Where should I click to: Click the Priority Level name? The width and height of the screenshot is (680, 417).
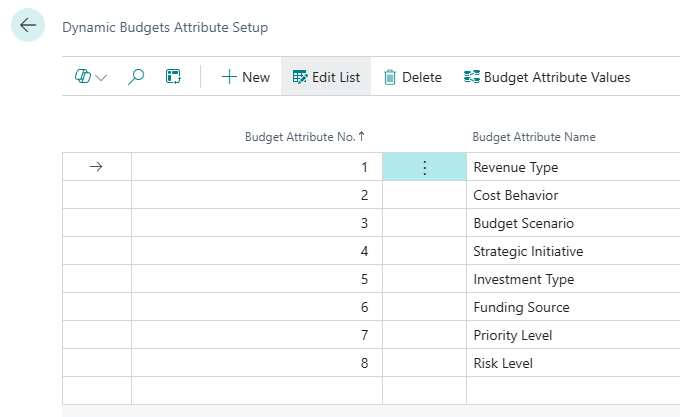pyautogui.click(x=512, y=336)
